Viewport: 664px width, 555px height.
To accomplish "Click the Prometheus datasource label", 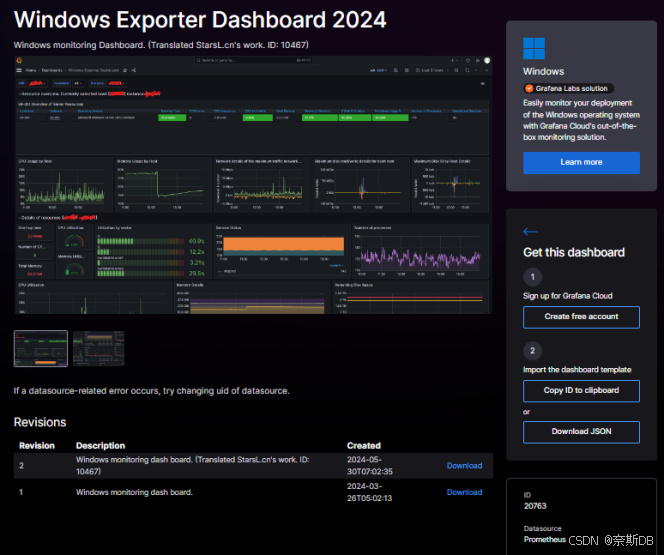I will (545, 540).
